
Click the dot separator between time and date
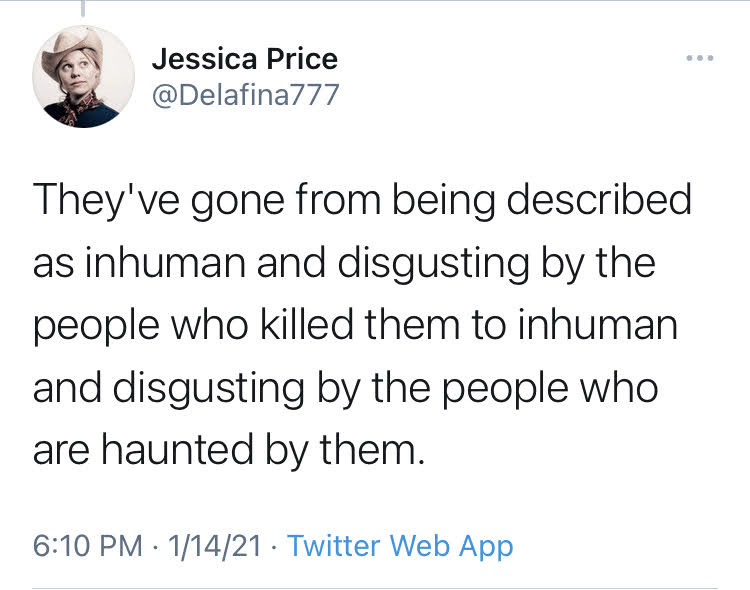(x=158, y=546)
